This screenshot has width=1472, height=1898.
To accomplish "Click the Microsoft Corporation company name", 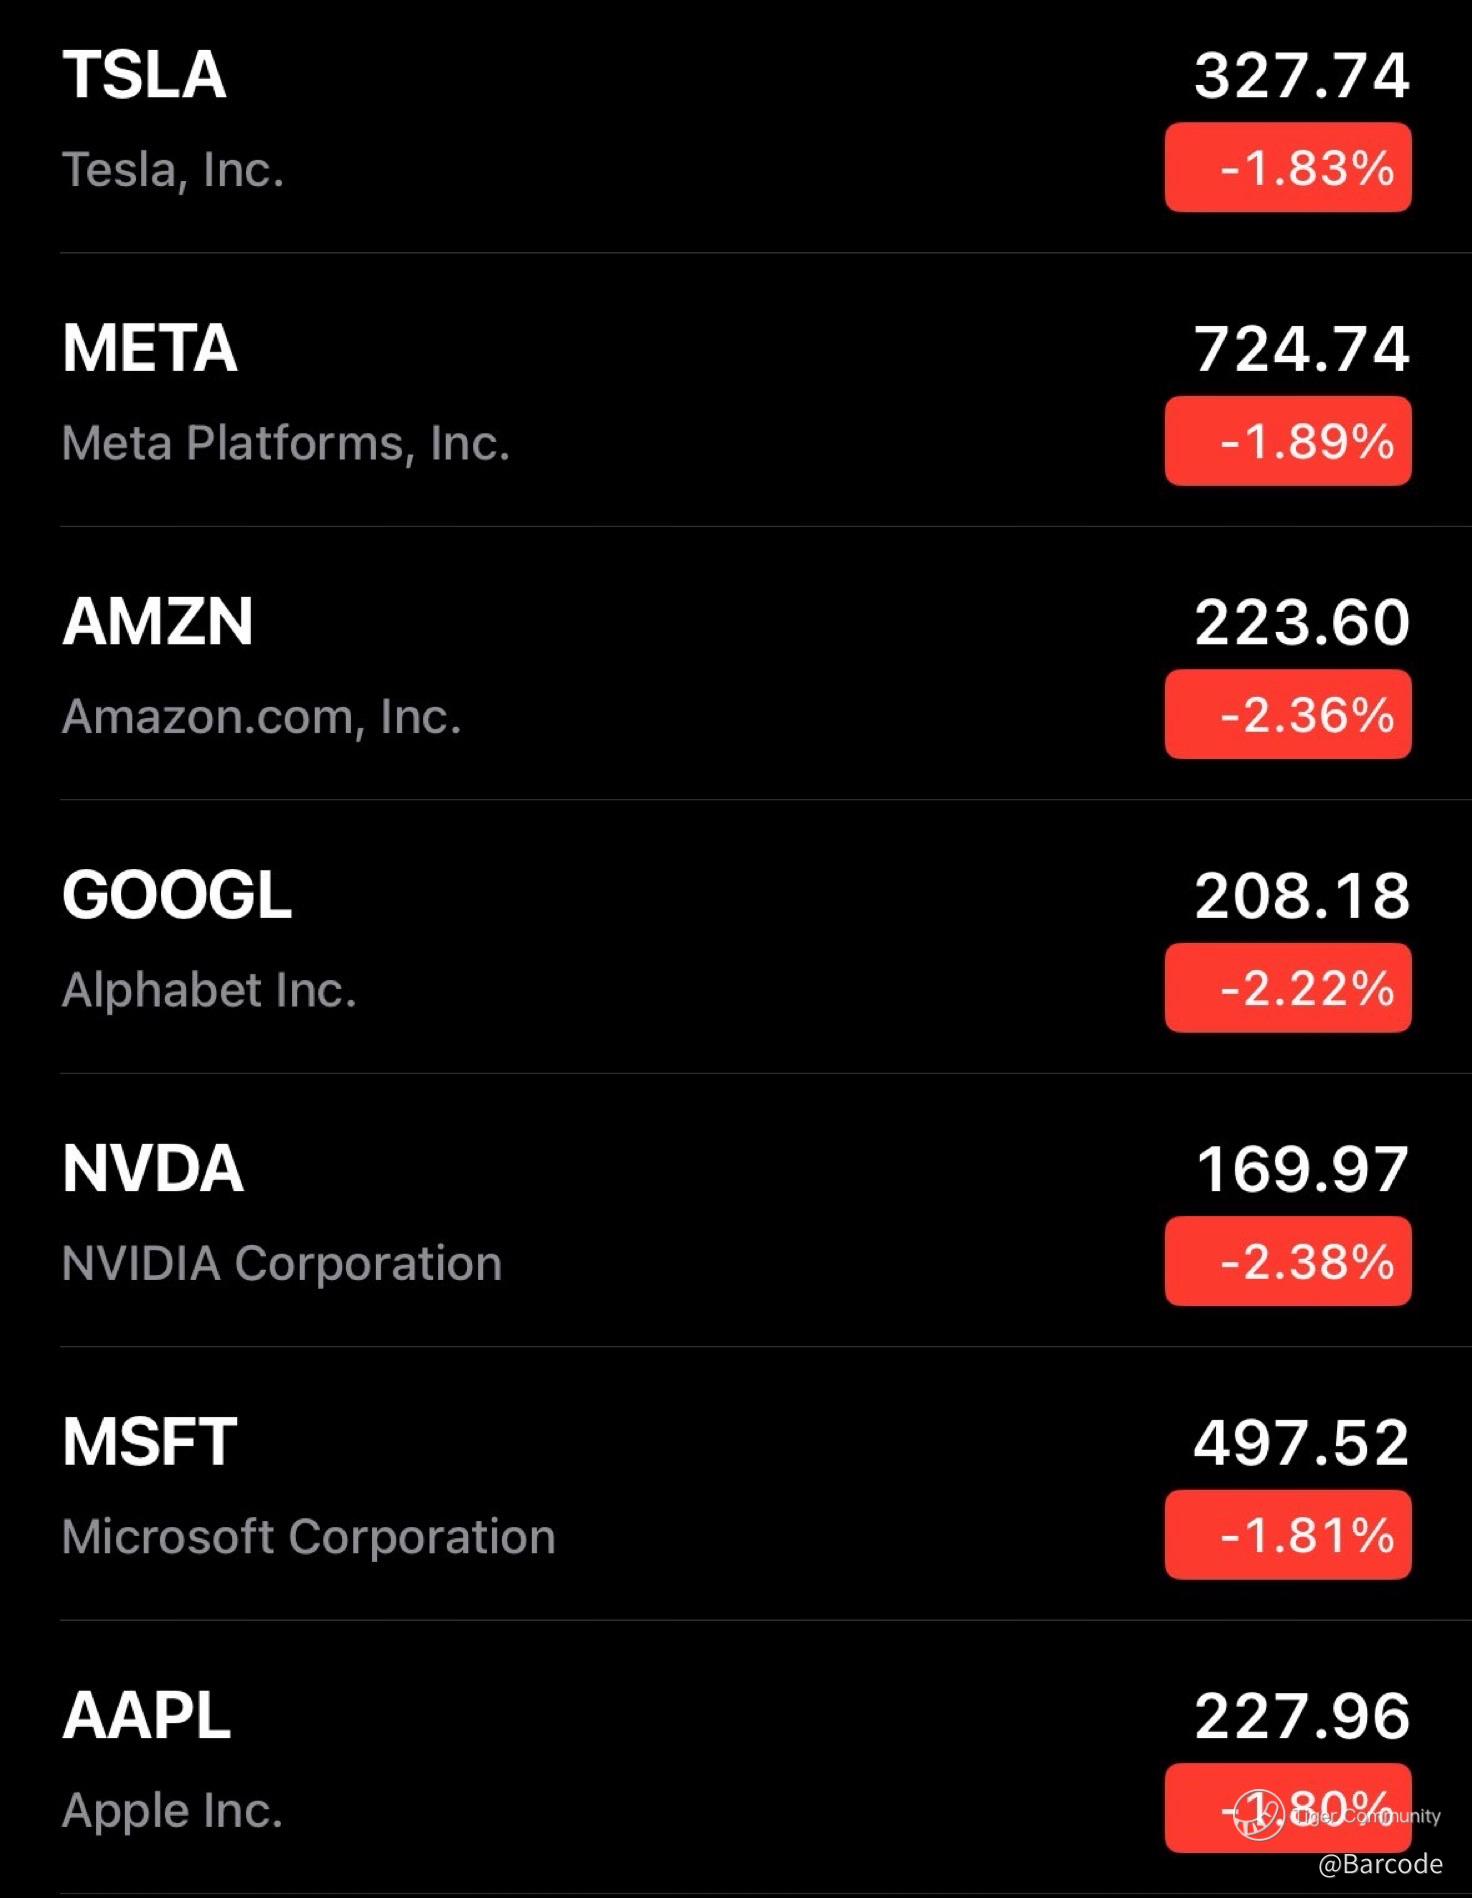I will [308, 1537].
